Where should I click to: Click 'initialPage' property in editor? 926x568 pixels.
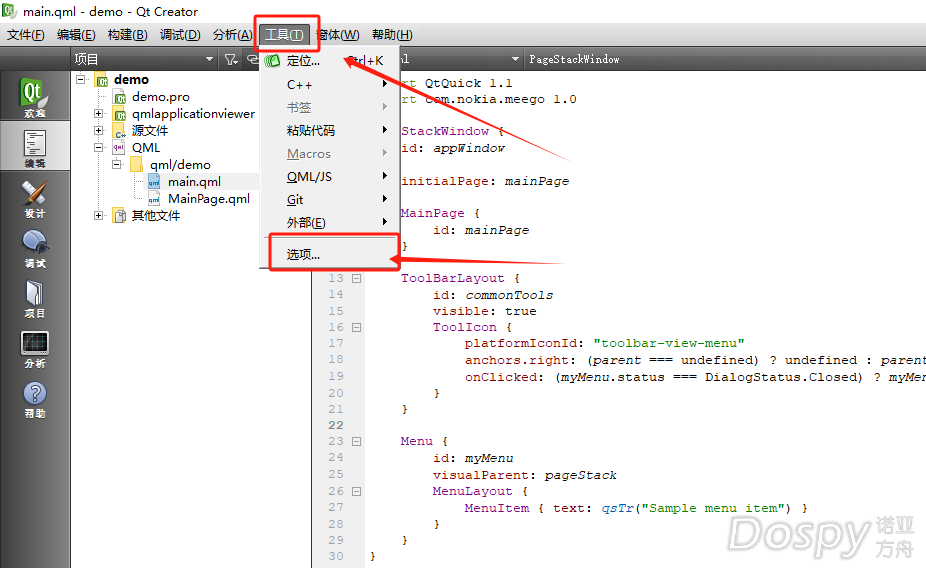445,181
